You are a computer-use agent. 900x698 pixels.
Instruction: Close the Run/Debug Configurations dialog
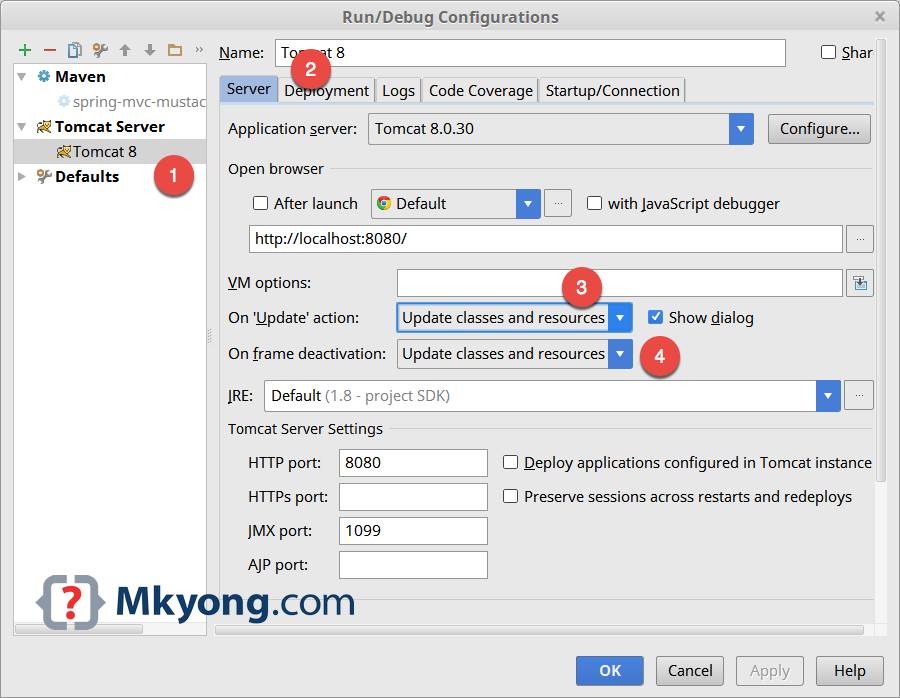880,17
